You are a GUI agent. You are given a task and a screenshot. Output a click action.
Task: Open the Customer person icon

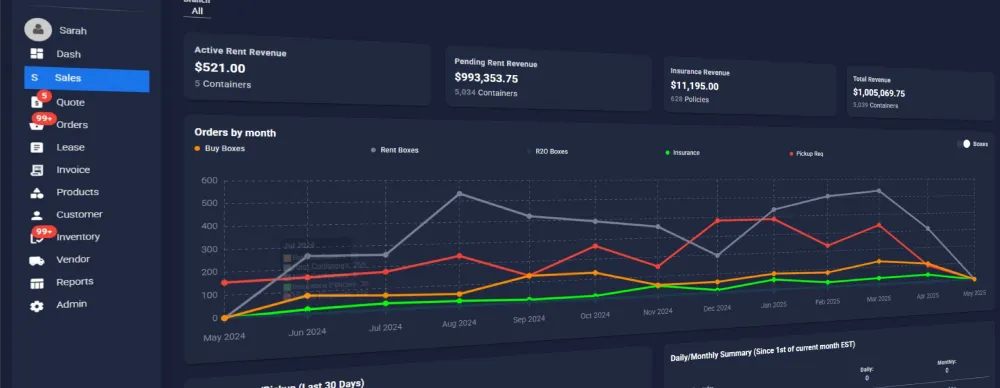[37, 215]
